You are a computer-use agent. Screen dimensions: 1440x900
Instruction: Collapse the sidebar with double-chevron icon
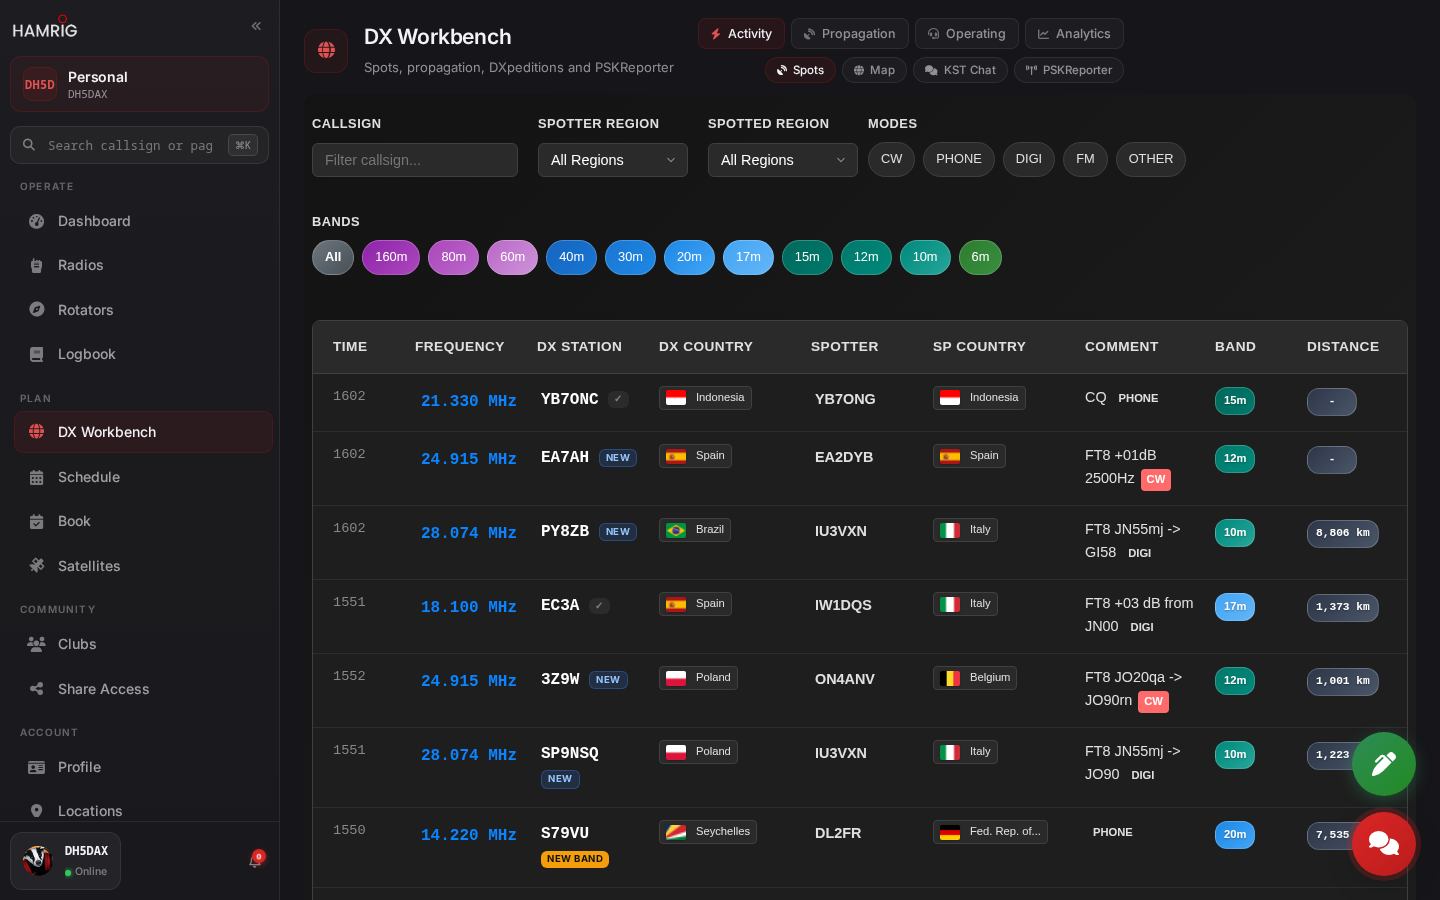[x=256, y=26]
